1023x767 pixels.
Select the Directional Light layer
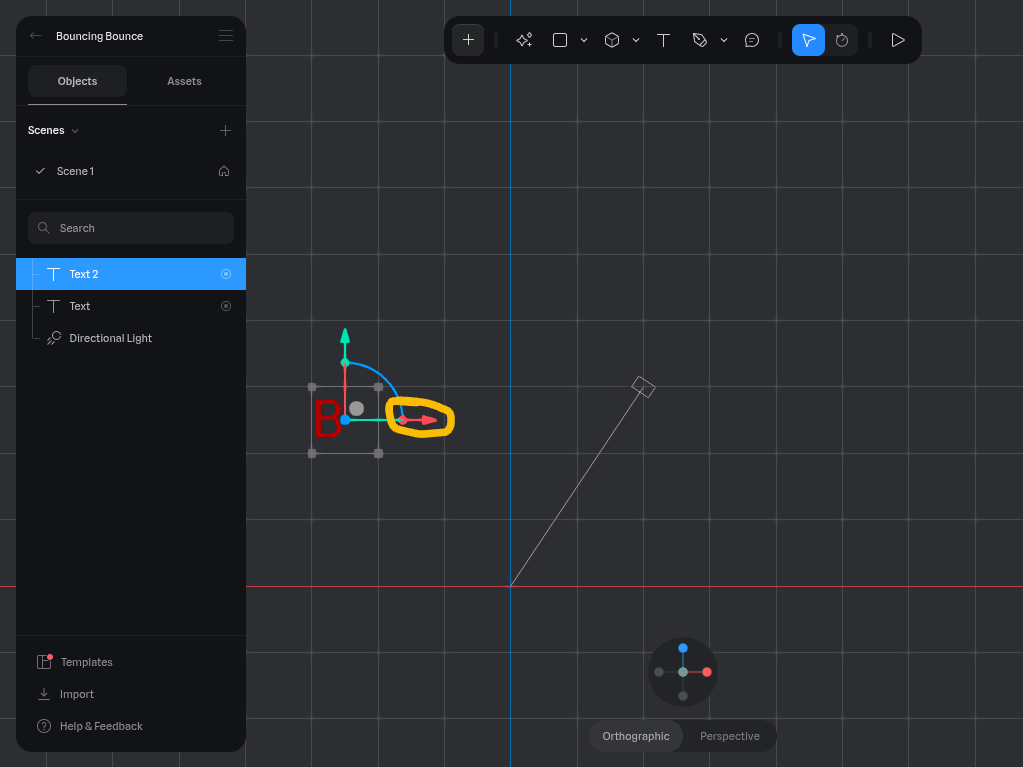[130, 338]
